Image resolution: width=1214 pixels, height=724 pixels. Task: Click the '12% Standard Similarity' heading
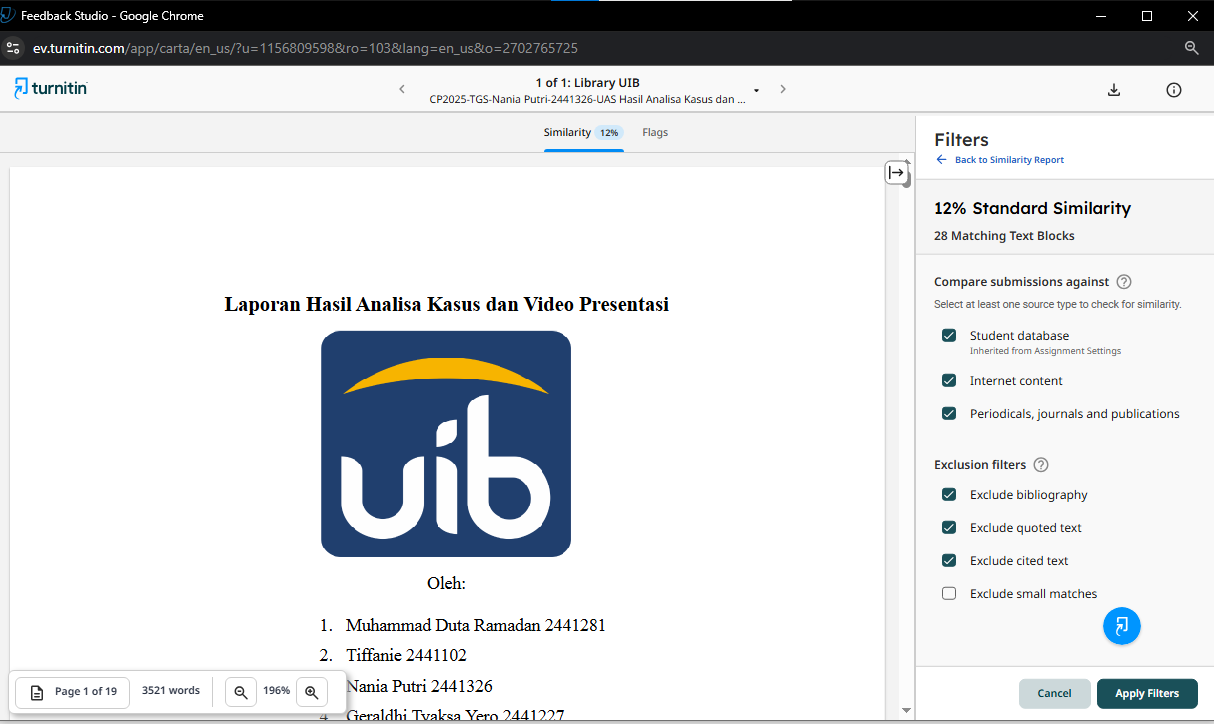1032,209
